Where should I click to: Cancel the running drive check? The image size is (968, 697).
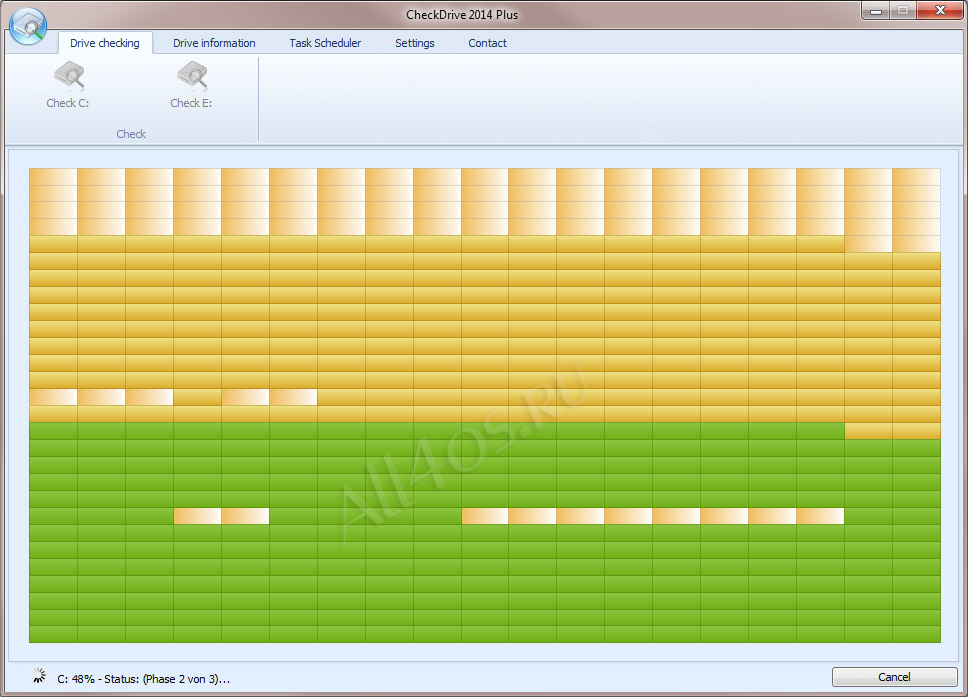click(894, 677)
